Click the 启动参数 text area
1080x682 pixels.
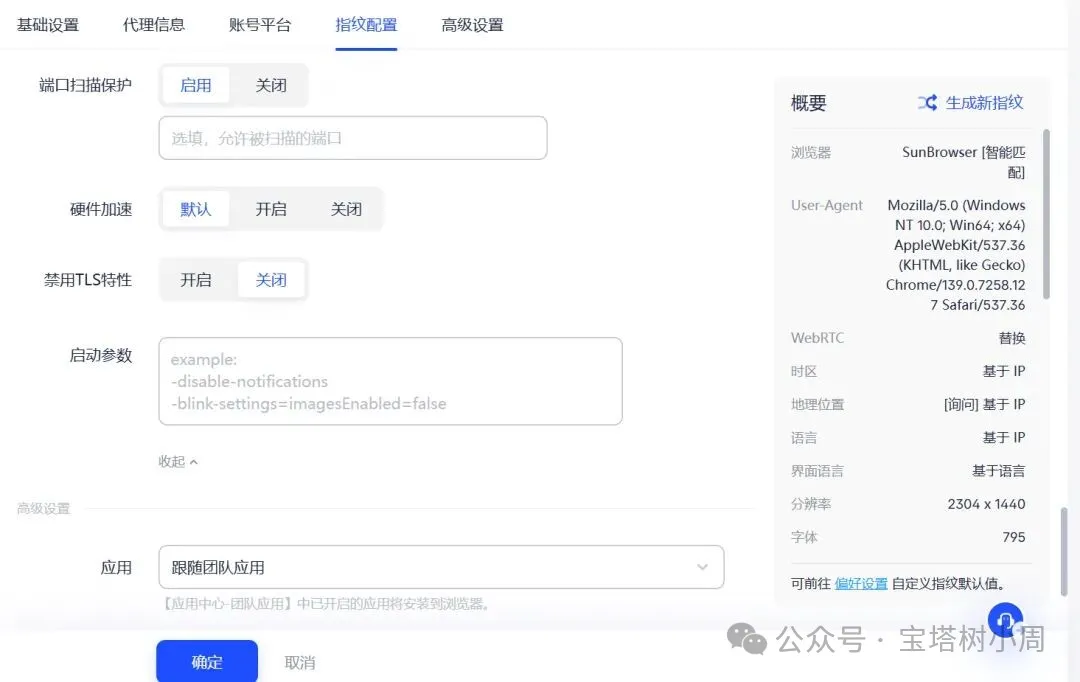coord(390,381)
